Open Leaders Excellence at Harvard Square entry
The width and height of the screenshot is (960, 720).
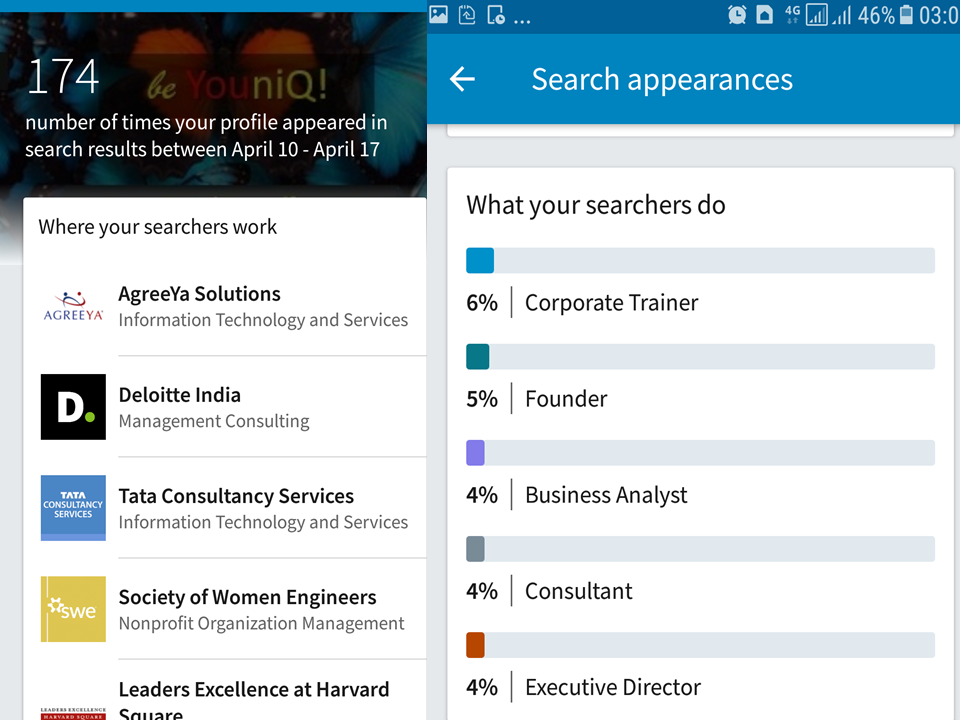(253, 699)
